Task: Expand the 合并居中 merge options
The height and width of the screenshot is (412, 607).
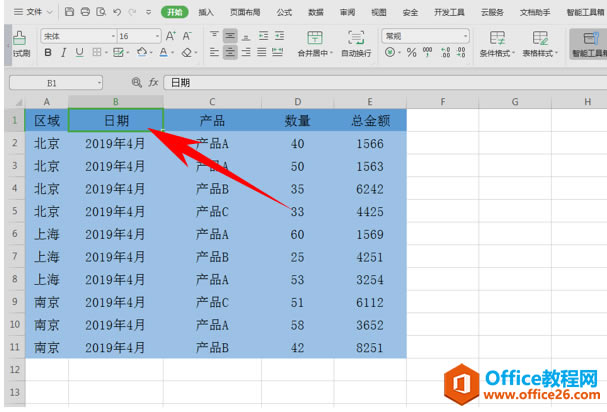Action: click(332, 53)
